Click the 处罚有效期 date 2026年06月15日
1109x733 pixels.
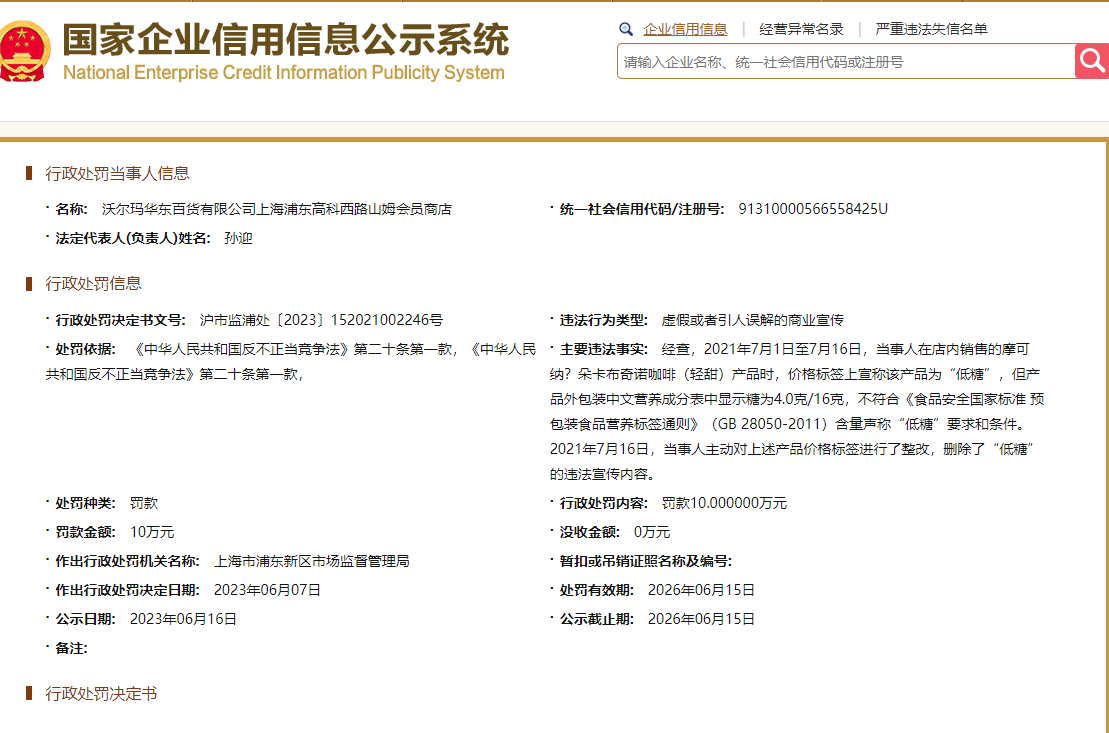pos(701,590)
